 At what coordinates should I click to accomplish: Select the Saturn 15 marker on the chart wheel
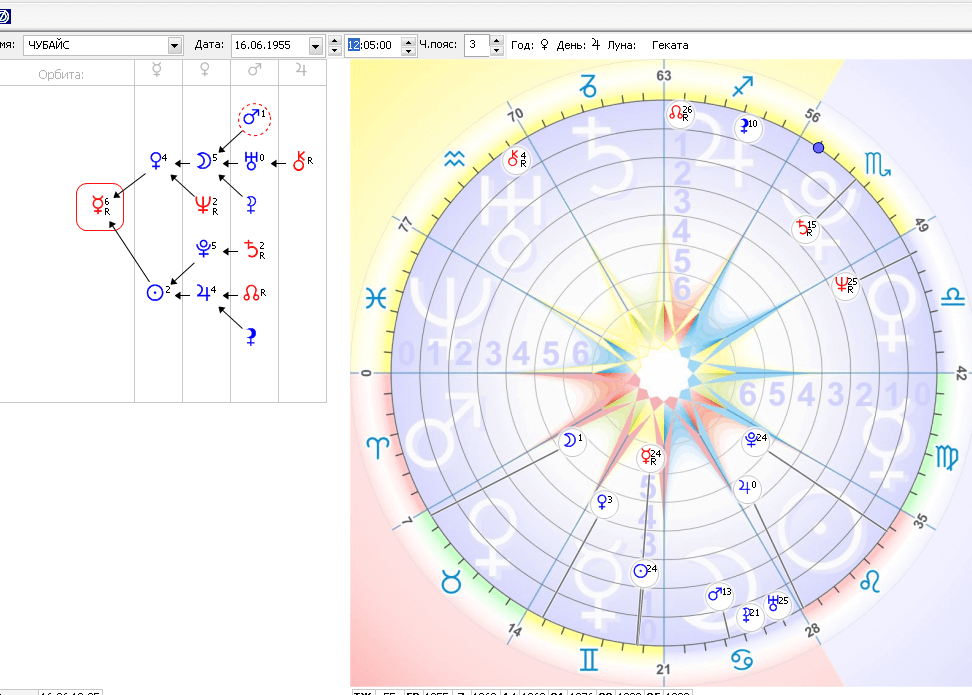pyautogui.click(x=805, y=229)
